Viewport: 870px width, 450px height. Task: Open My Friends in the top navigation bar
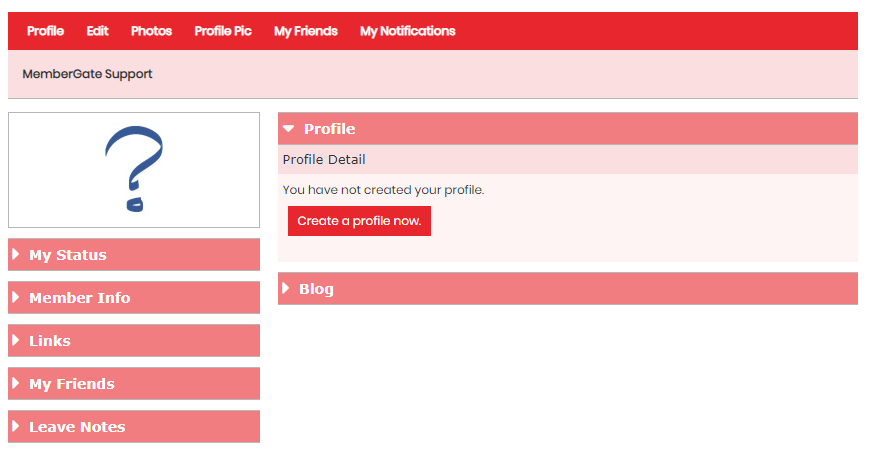coord(306,31)
